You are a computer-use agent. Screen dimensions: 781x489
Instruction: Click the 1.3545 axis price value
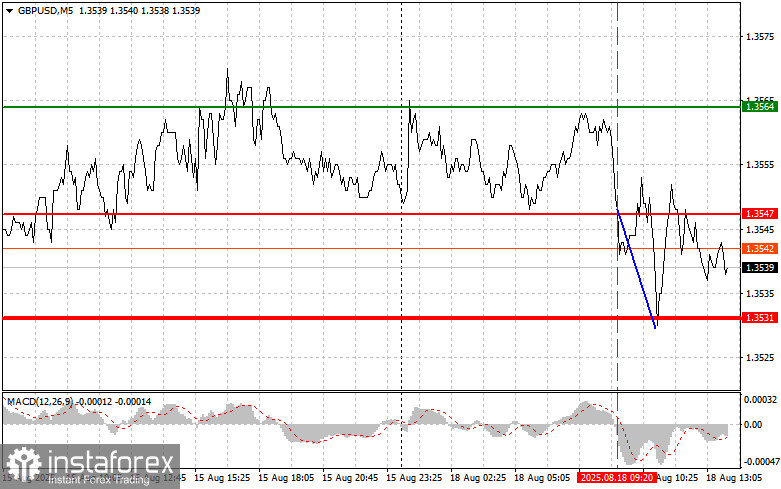point(760,230)
